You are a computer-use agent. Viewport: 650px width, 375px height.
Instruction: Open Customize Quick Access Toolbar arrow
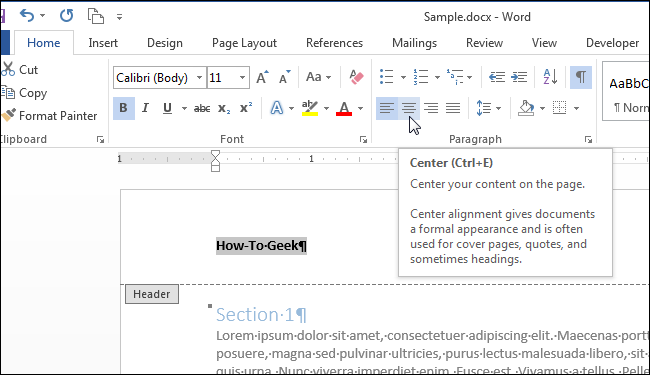pos(119,17)
